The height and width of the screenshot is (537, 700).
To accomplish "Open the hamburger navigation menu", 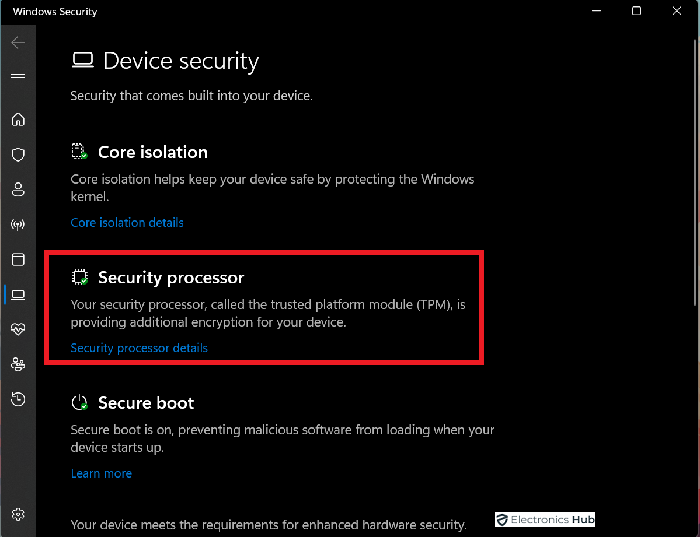I will [x=18, y=76].
